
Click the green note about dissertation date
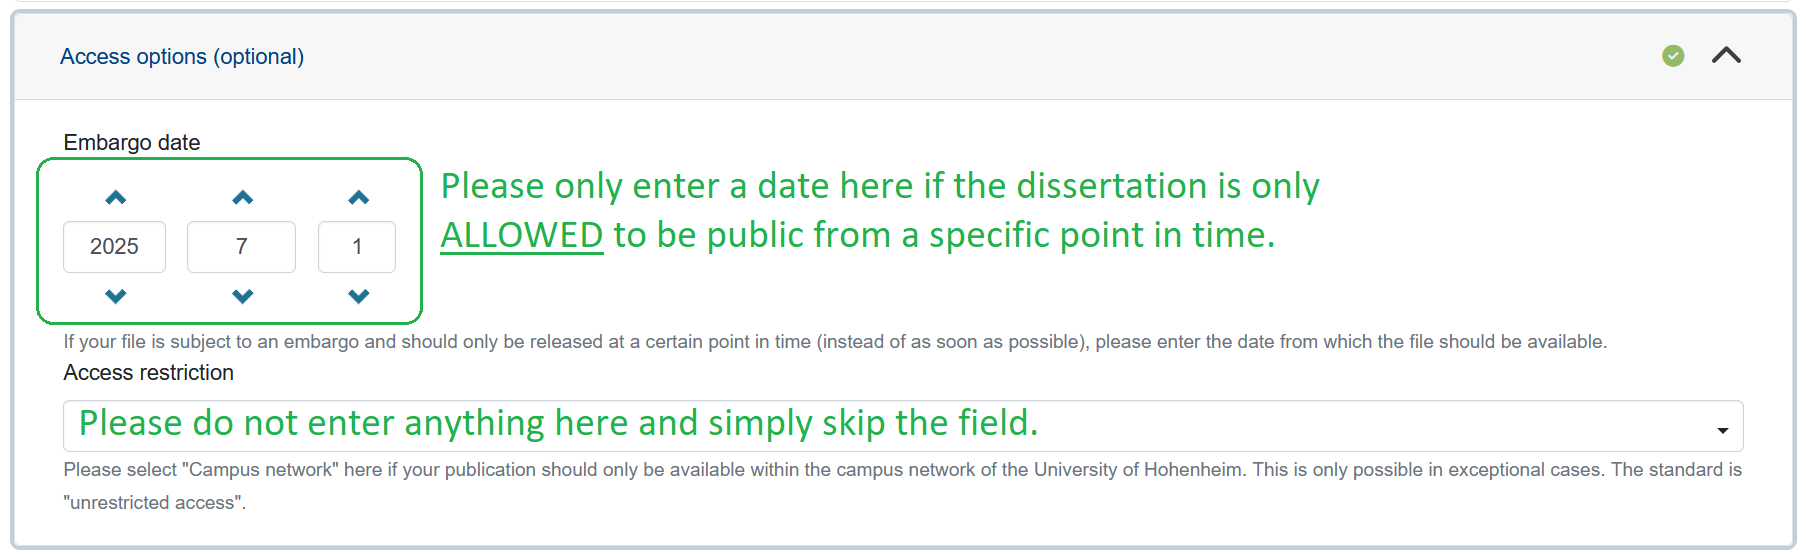(880, 187)
